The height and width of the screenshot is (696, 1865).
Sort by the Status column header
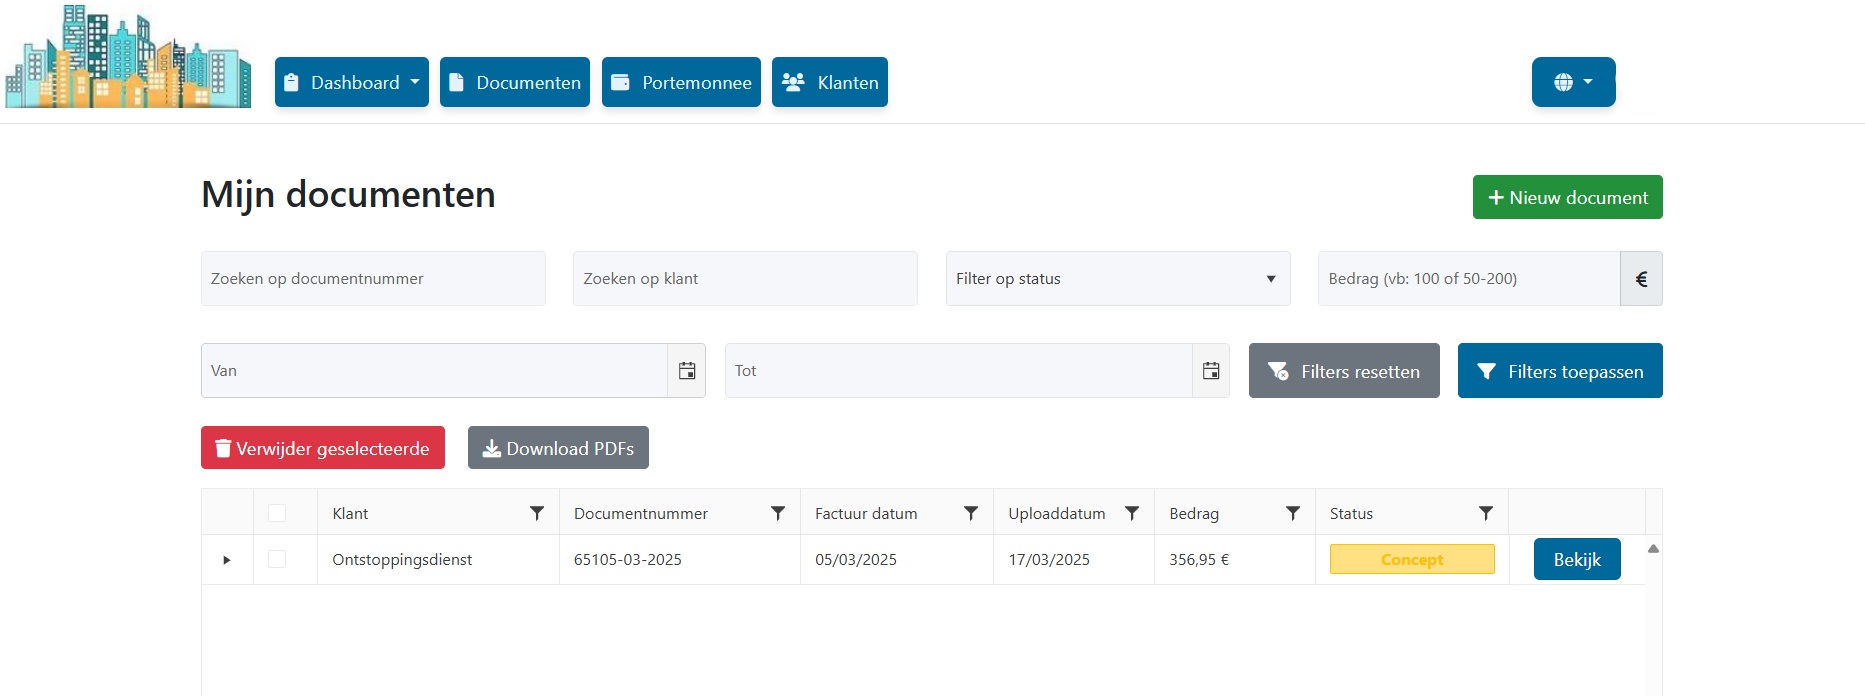click(x=1351, y=513)
